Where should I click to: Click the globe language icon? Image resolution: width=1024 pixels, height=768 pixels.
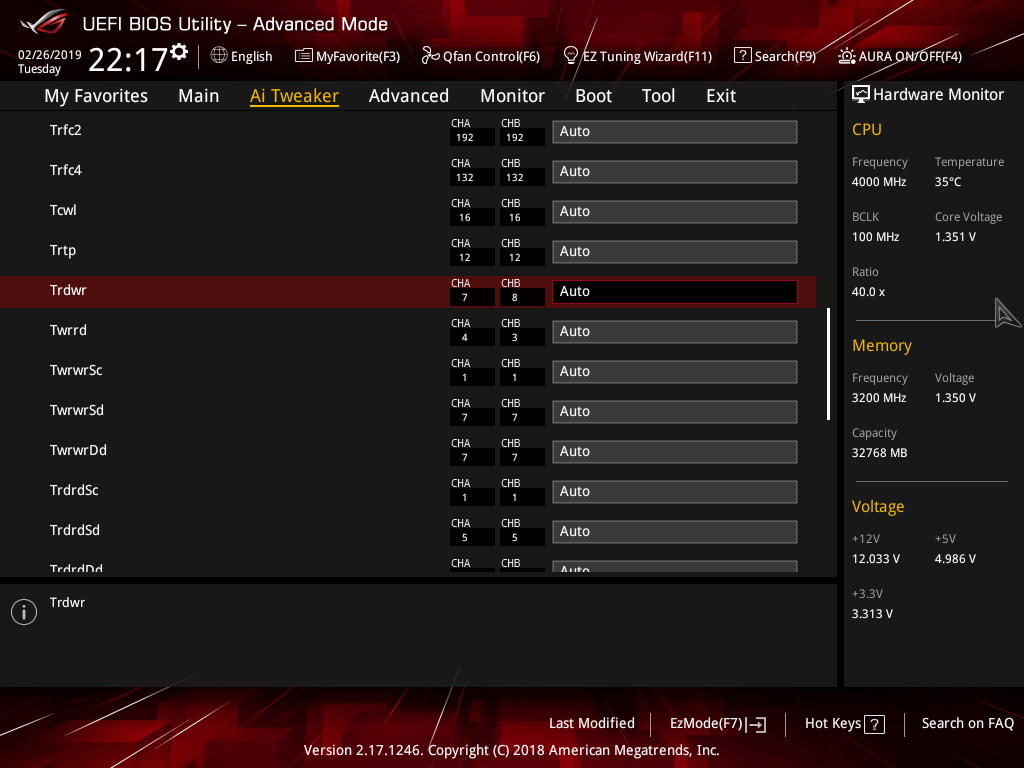coord(219,56)
